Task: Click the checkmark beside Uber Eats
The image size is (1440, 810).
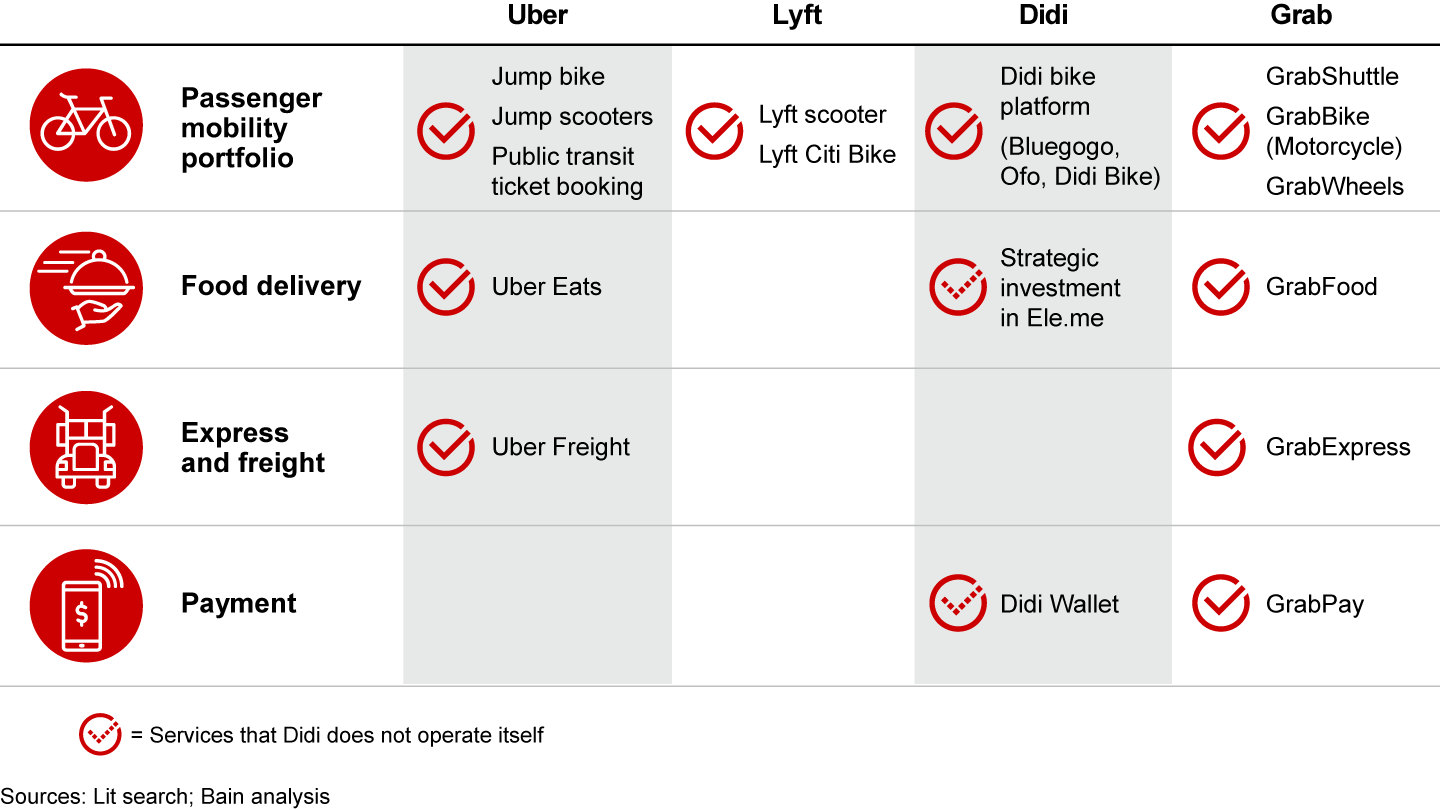Action: pos(446,287)
